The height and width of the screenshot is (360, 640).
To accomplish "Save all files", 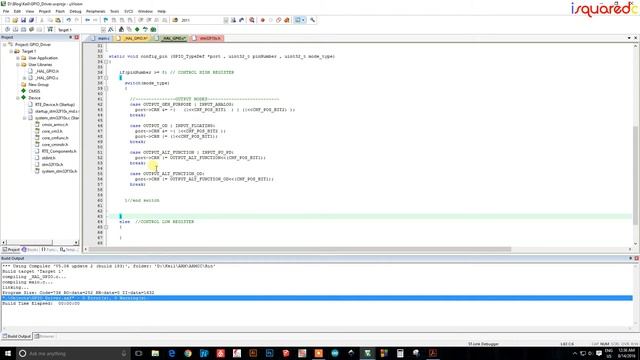I will [31, 20].
